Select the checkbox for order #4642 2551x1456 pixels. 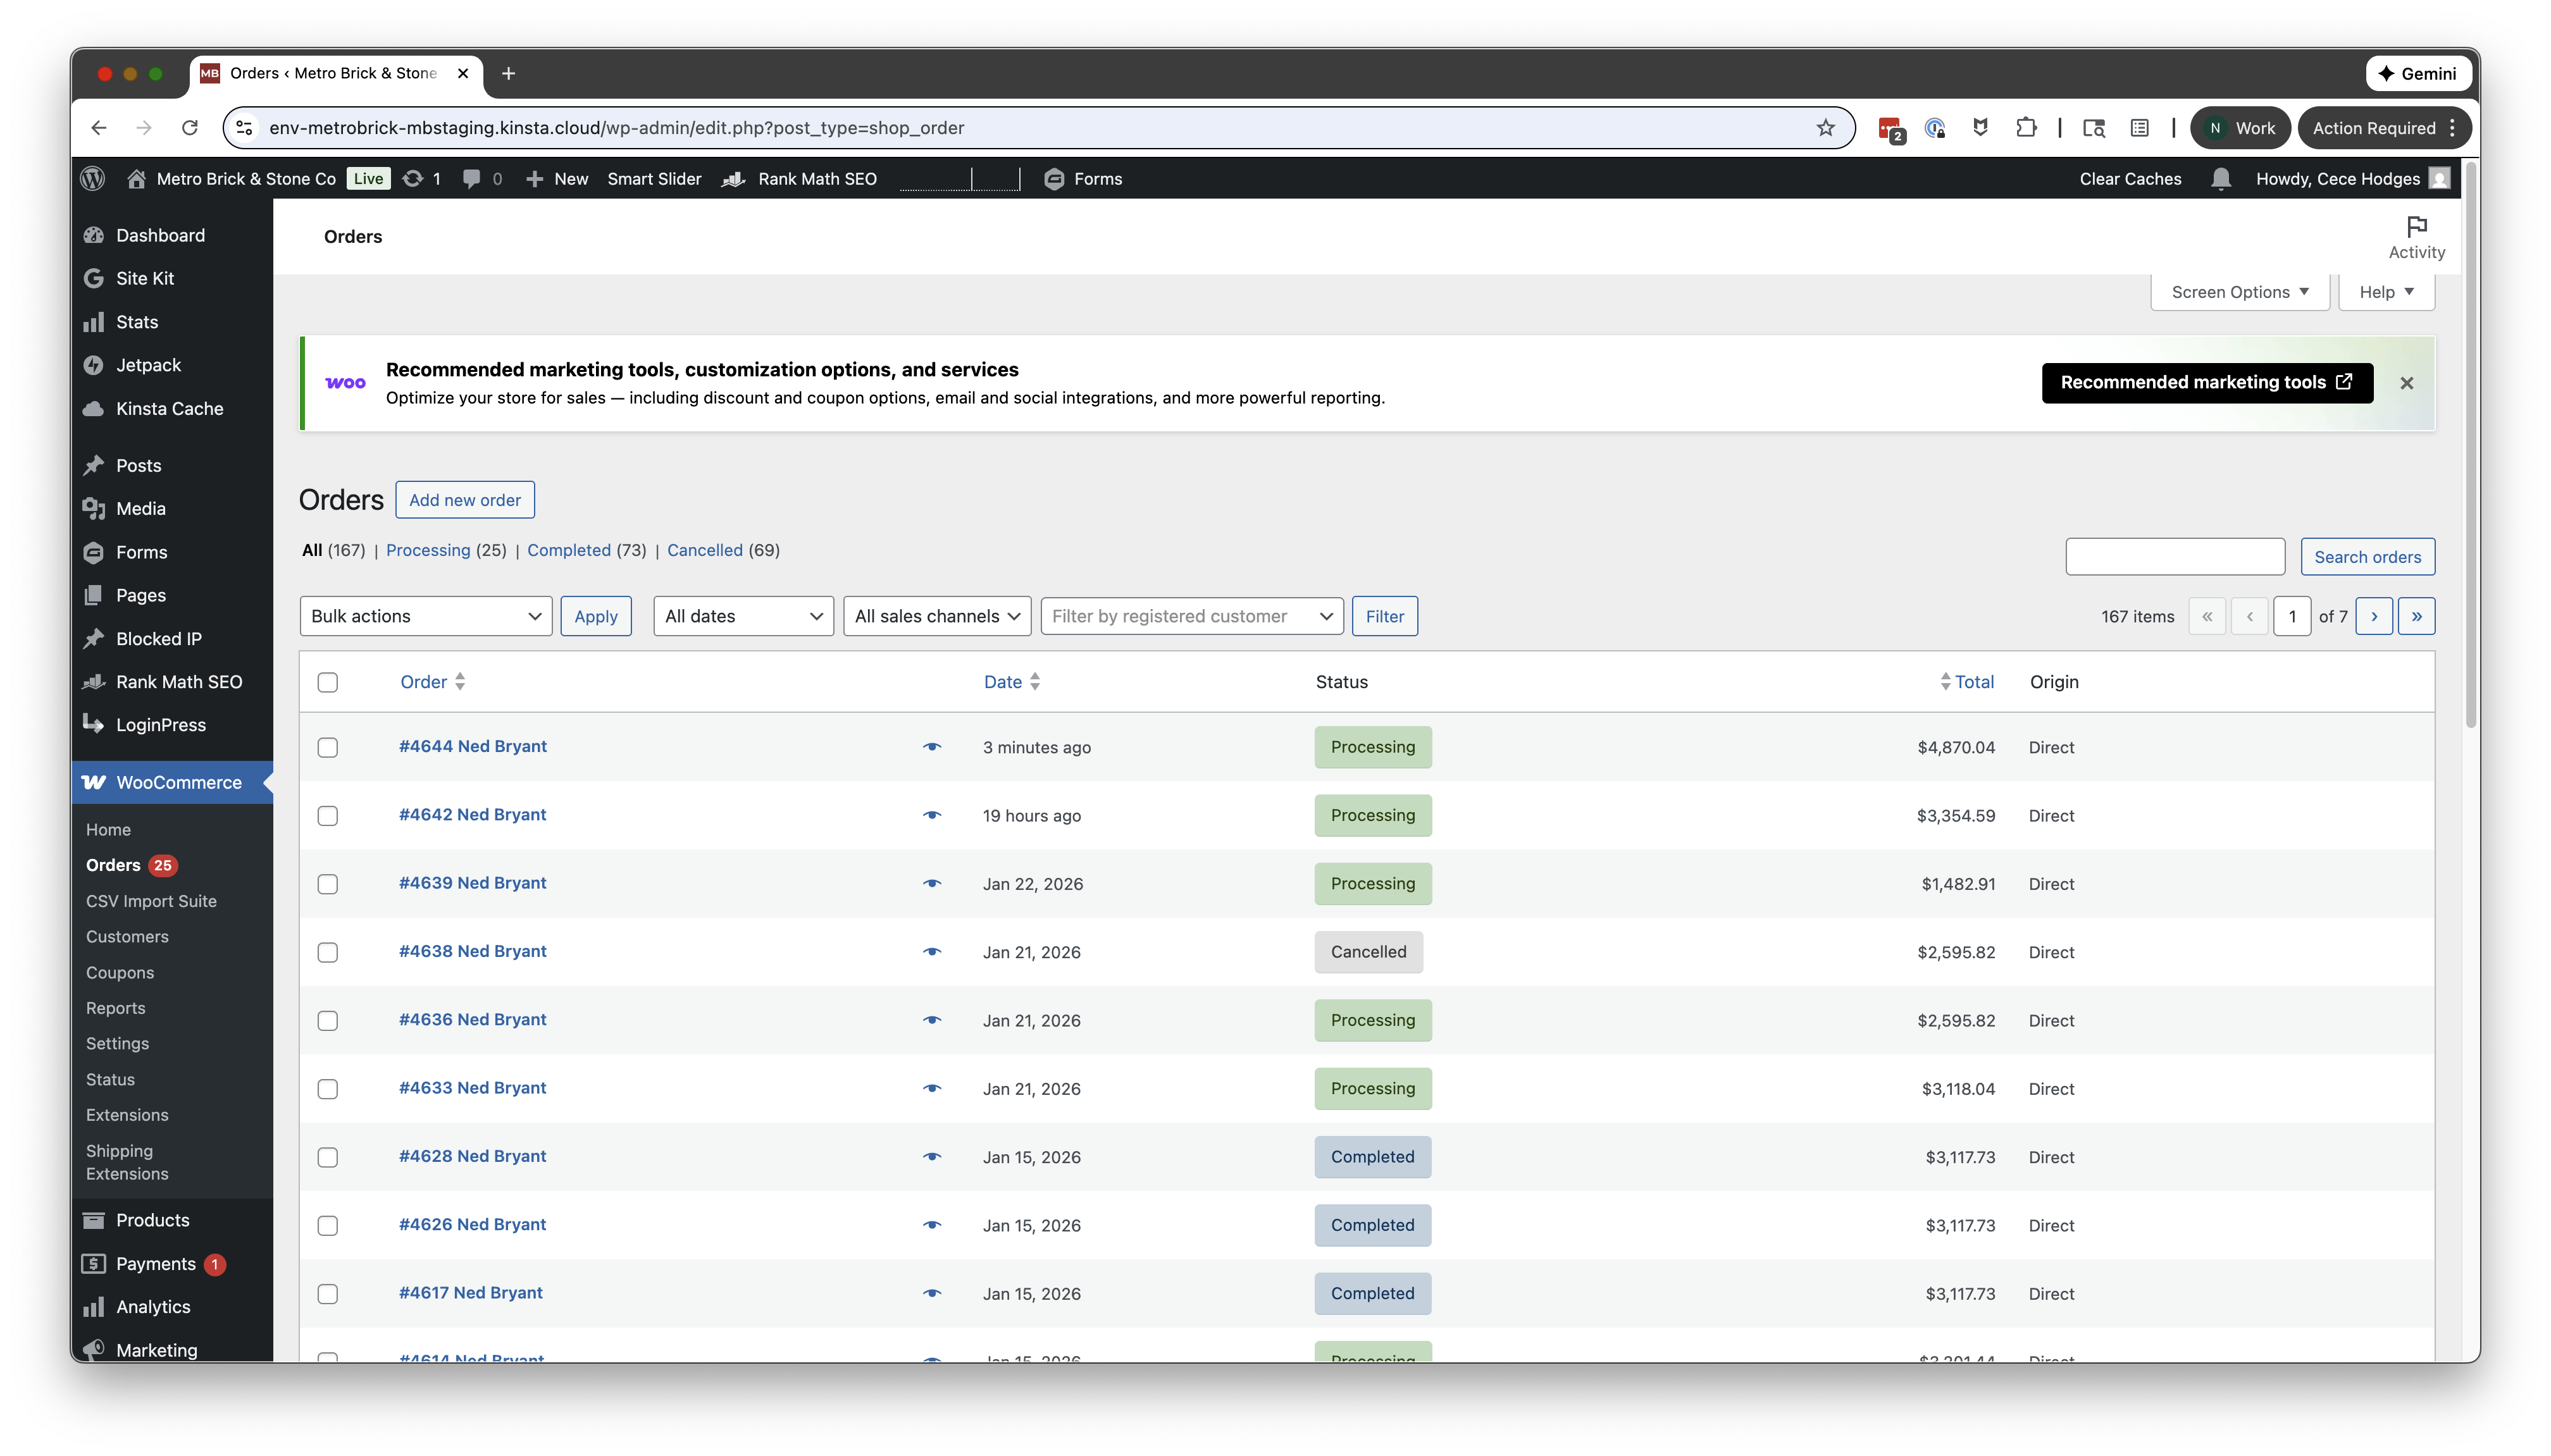click(x=327, y=816)
